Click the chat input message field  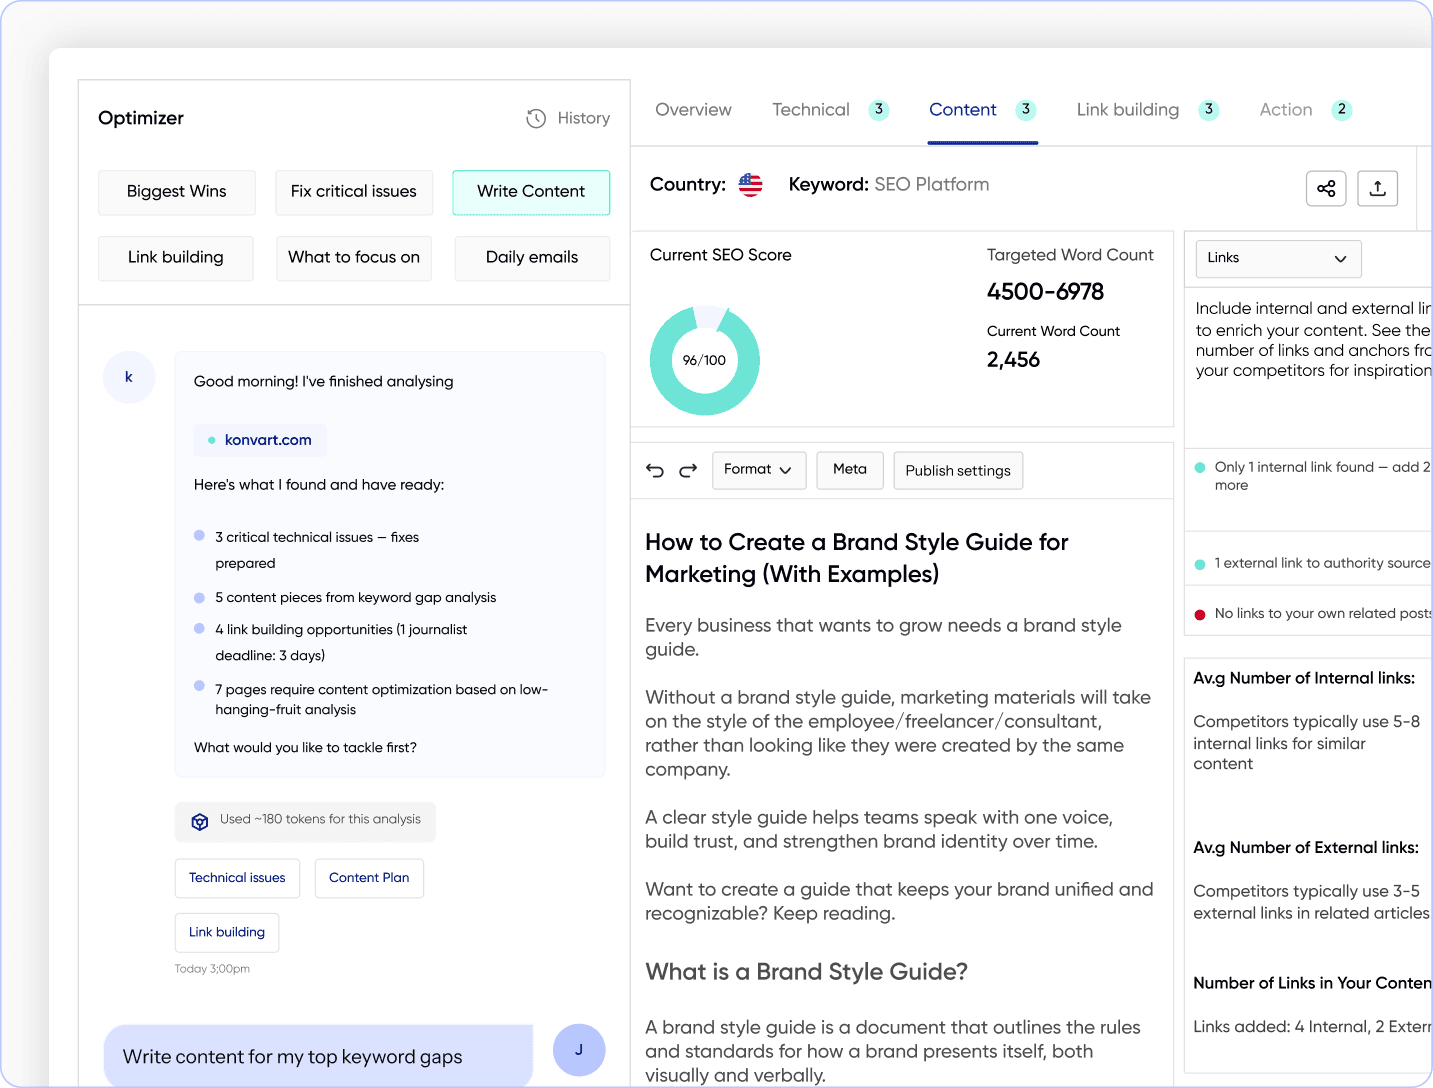point(318,1056)
